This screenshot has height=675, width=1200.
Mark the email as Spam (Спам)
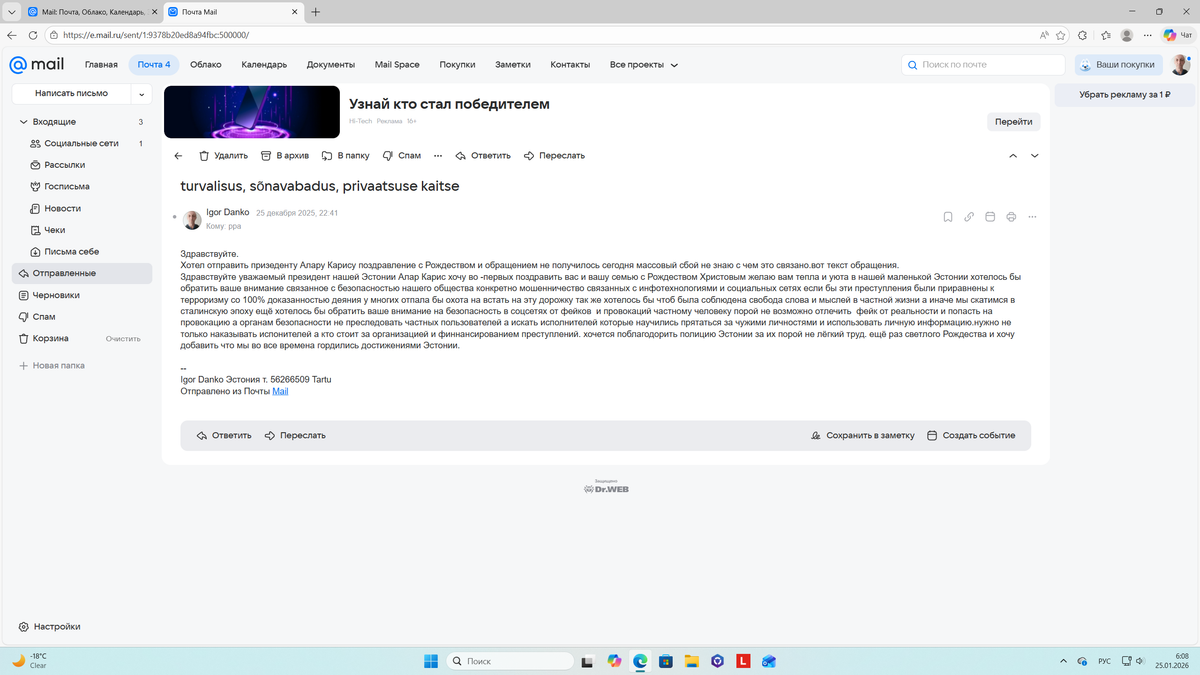pyautogui.click(x=402, y=156)
